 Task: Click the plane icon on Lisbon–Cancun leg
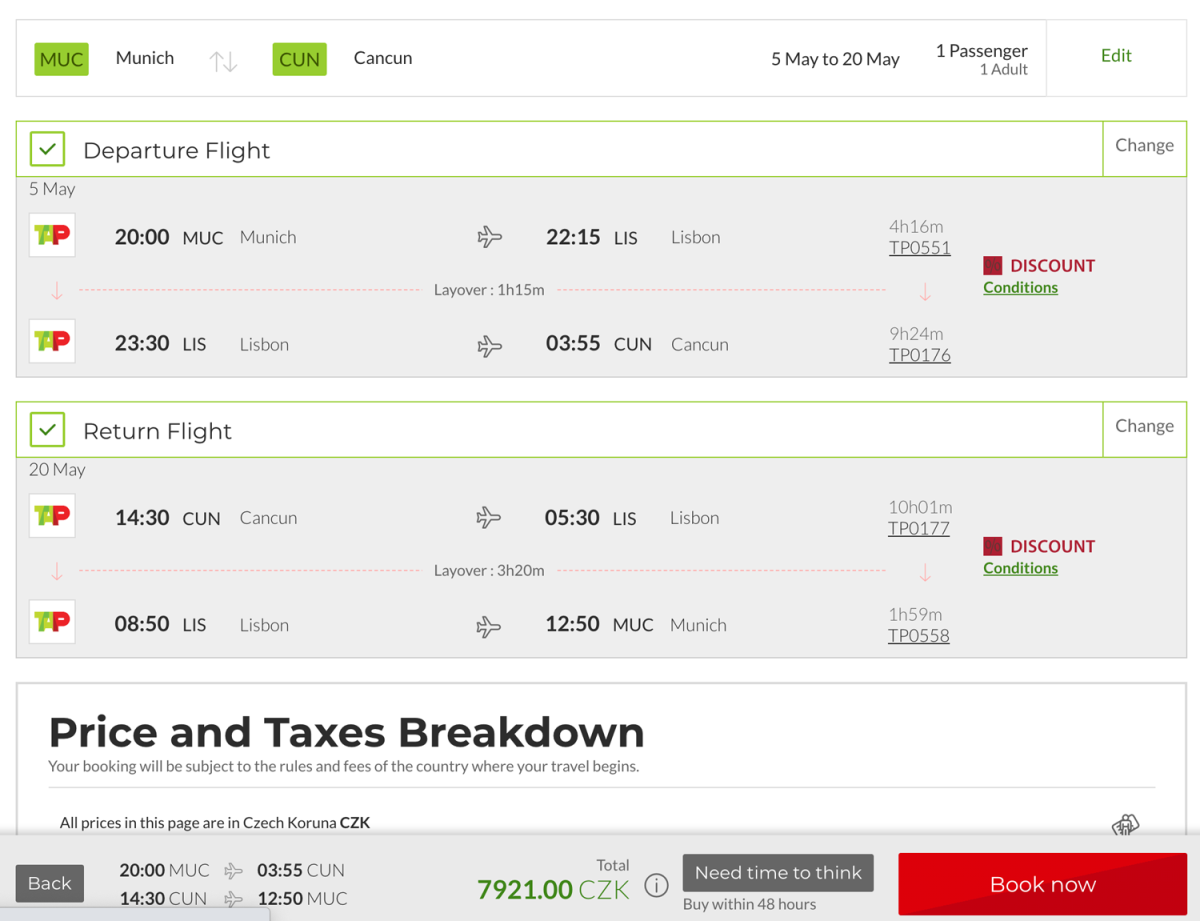click(x=489, y=345)
